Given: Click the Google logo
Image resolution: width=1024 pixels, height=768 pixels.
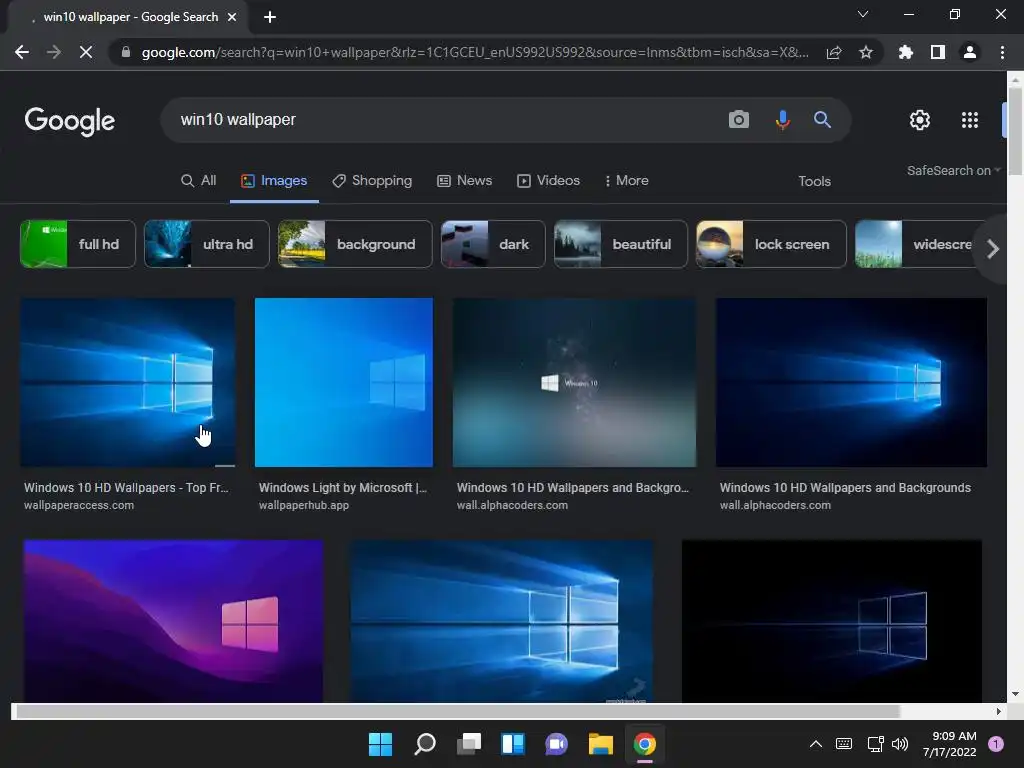Looking at the screenshot, I should [x=69, y=121].
